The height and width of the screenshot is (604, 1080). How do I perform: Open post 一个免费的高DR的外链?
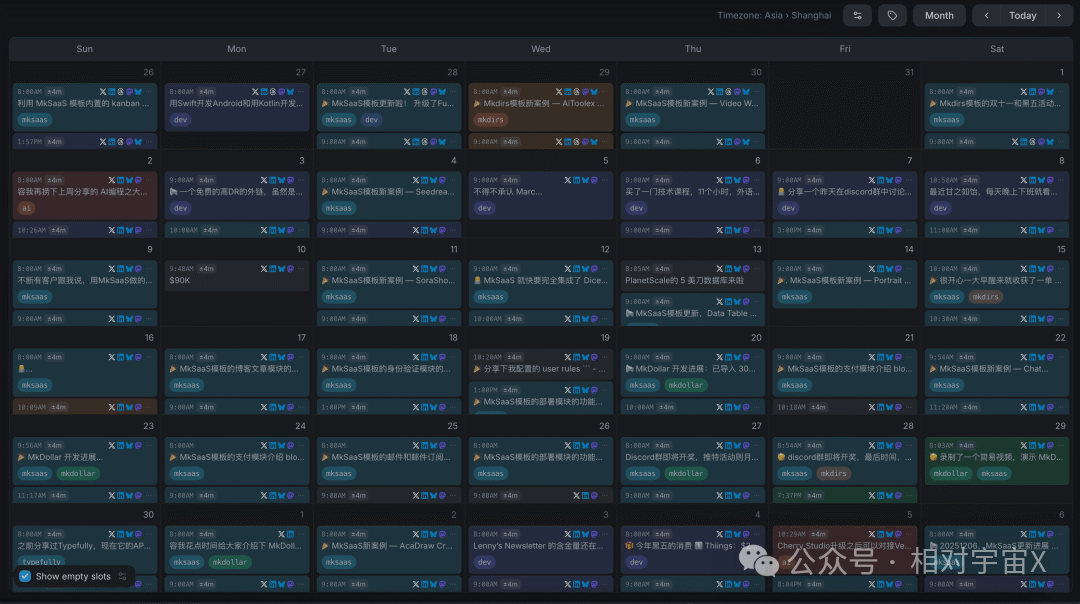[236, 191]
